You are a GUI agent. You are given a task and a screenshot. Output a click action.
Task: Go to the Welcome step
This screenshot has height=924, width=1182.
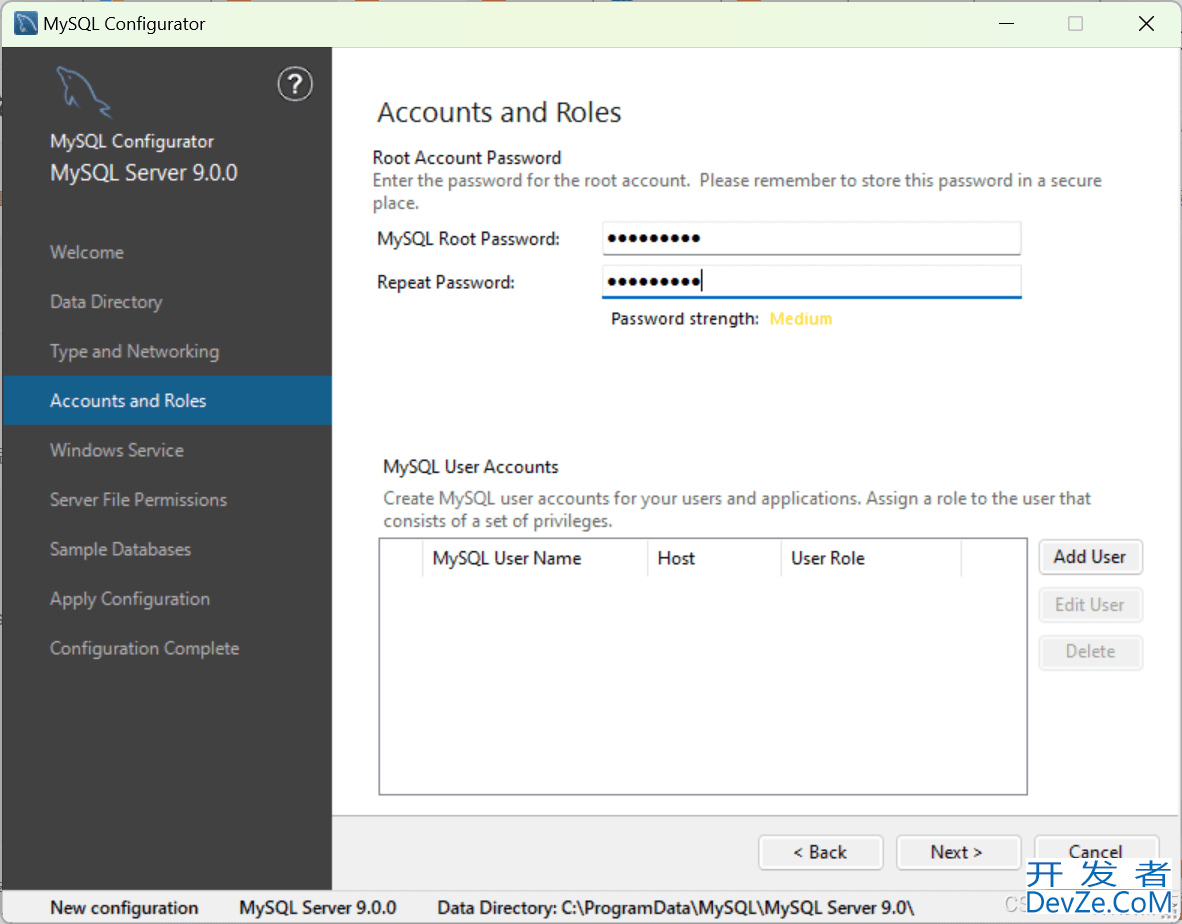point(87,252)
